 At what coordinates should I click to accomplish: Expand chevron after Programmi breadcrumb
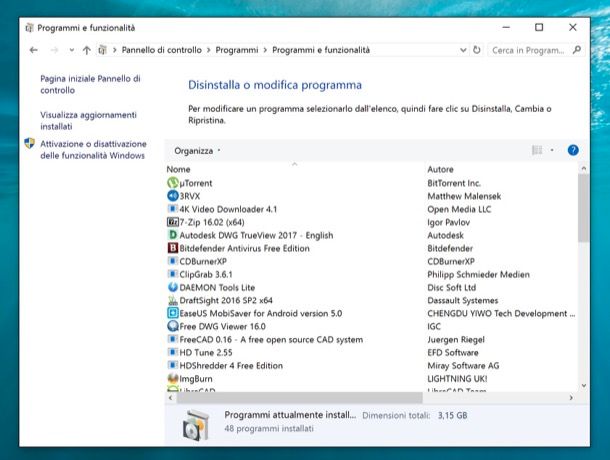[x=265, y=50]
